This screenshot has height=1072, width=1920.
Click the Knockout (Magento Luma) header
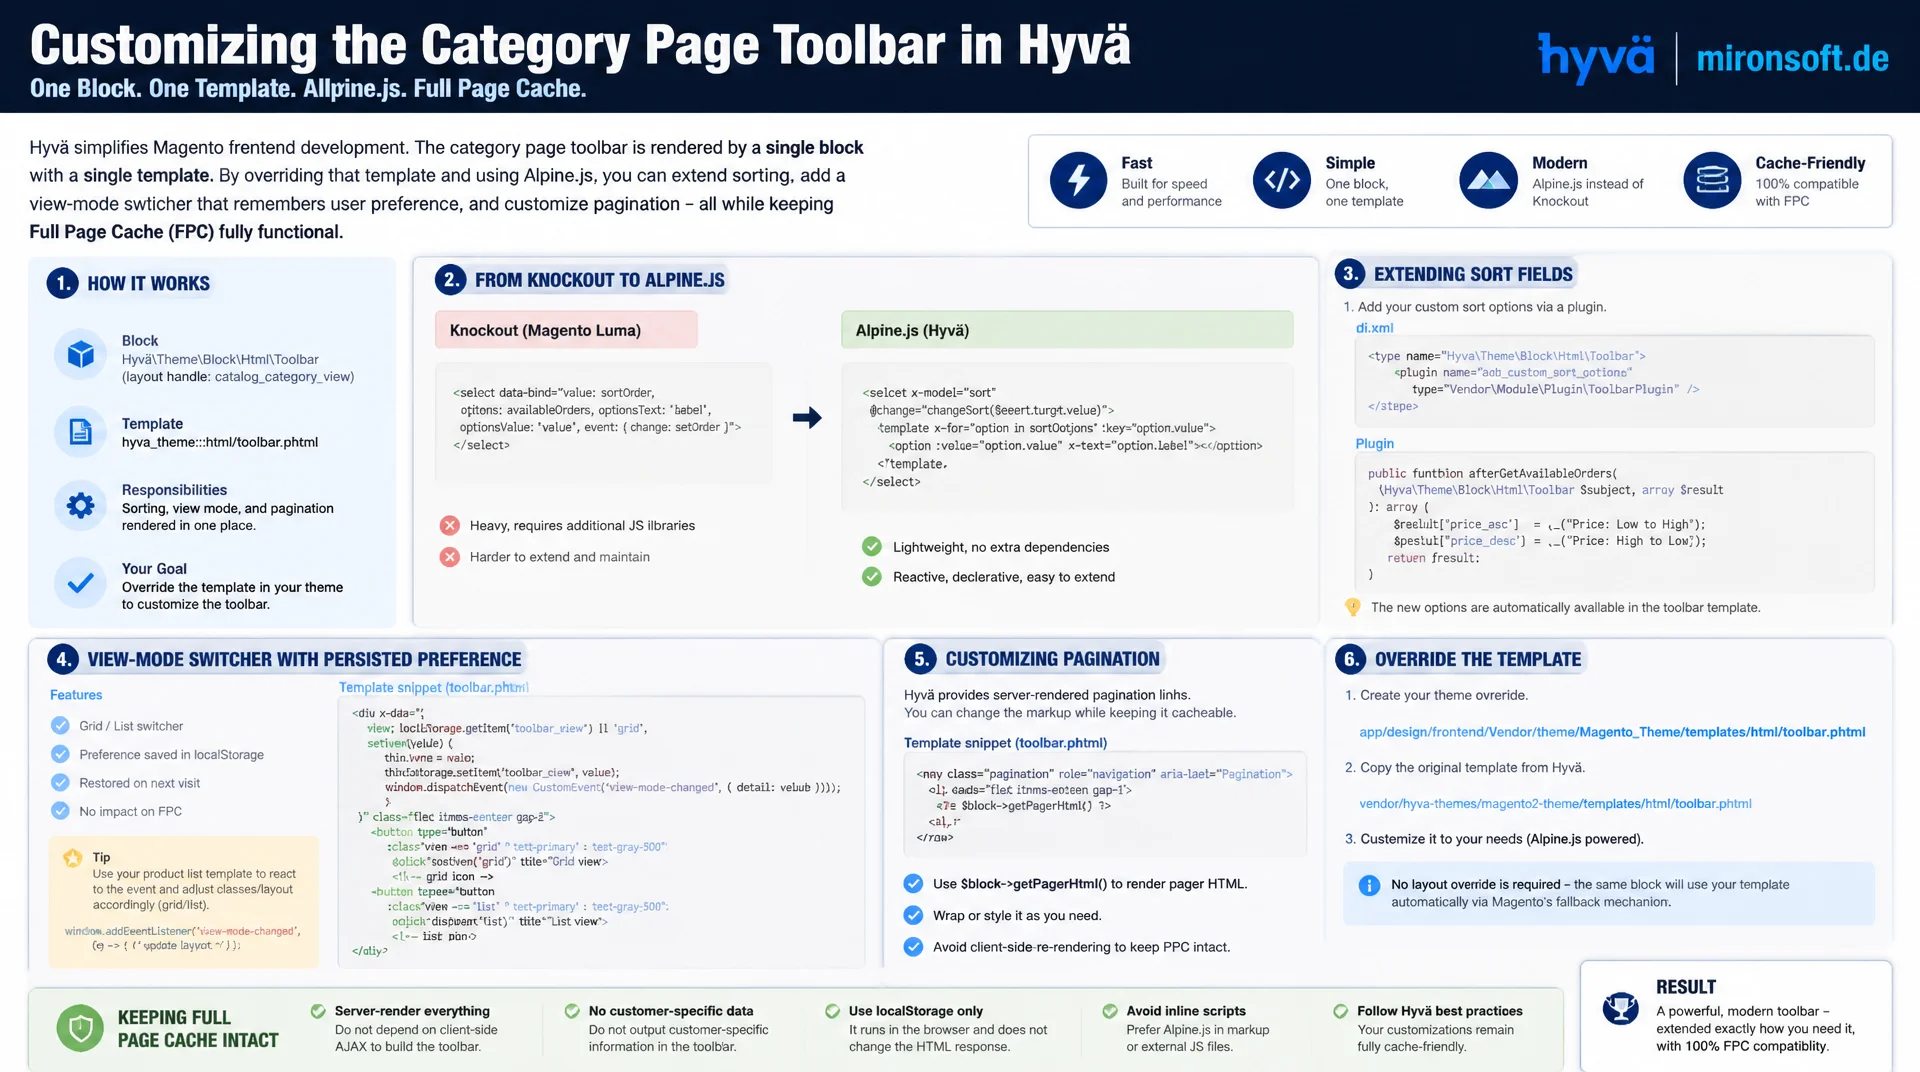[566, 330]
